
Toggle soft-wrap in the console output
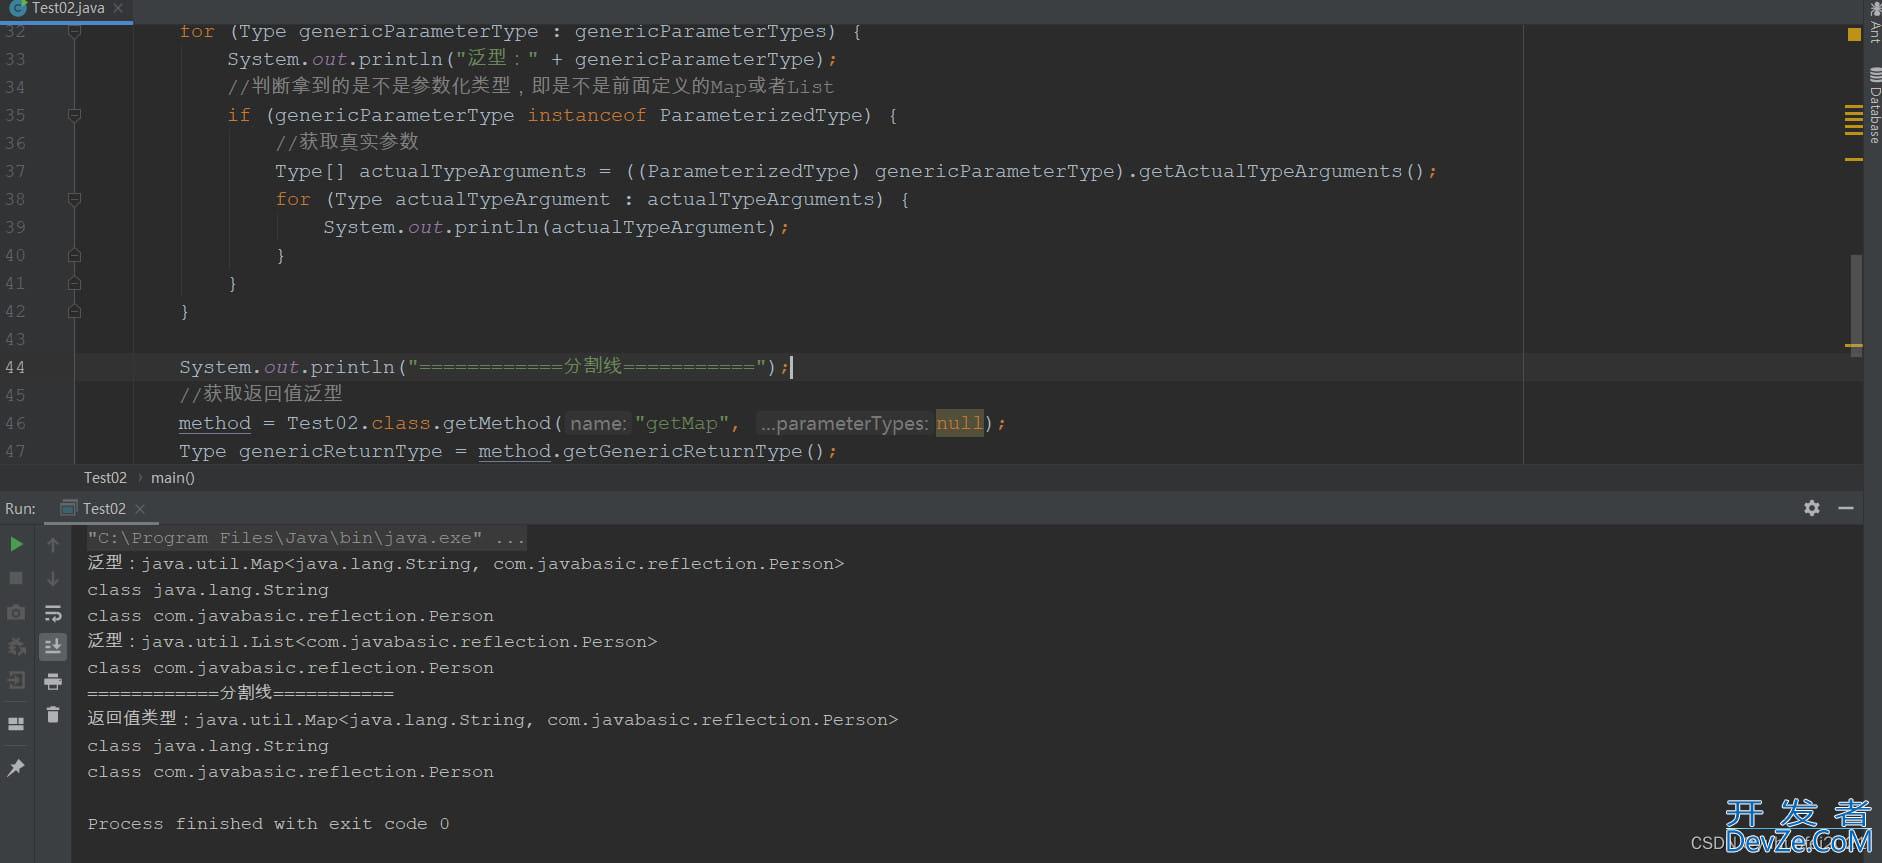(x=53, y=613)
